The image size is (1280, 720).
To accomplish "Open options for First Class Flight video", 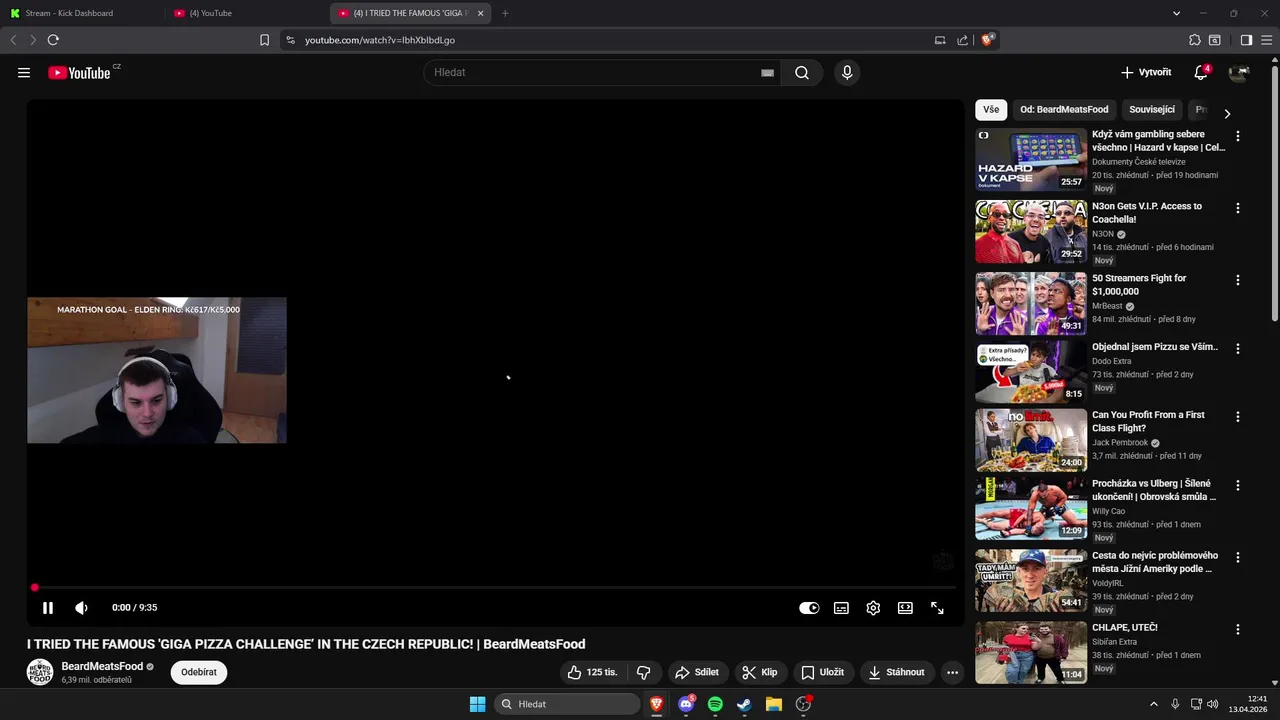I will click(1238, 417).
